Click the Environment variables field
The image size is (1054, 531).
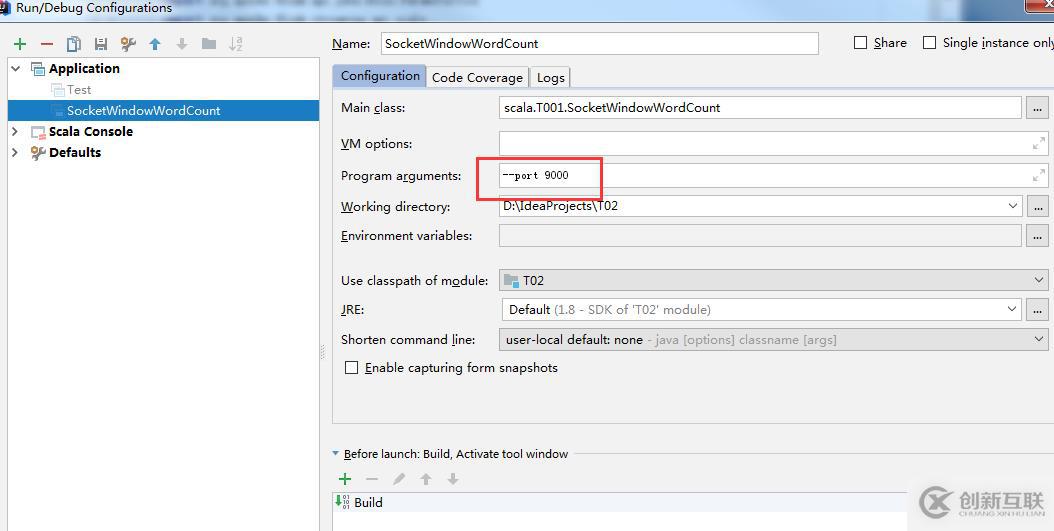[760, 236]
